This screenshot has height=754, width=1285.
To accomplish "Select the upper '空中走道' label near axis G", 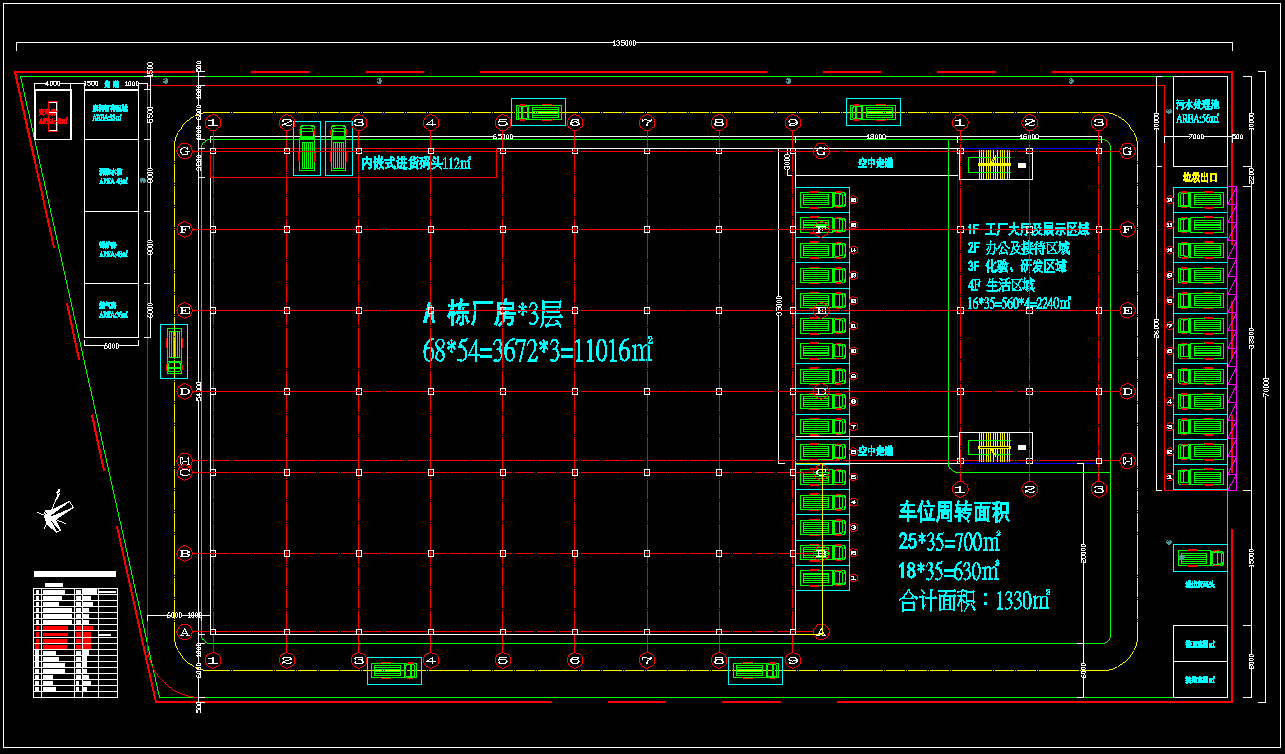I will pyautogui.click(x=876, y=162).
